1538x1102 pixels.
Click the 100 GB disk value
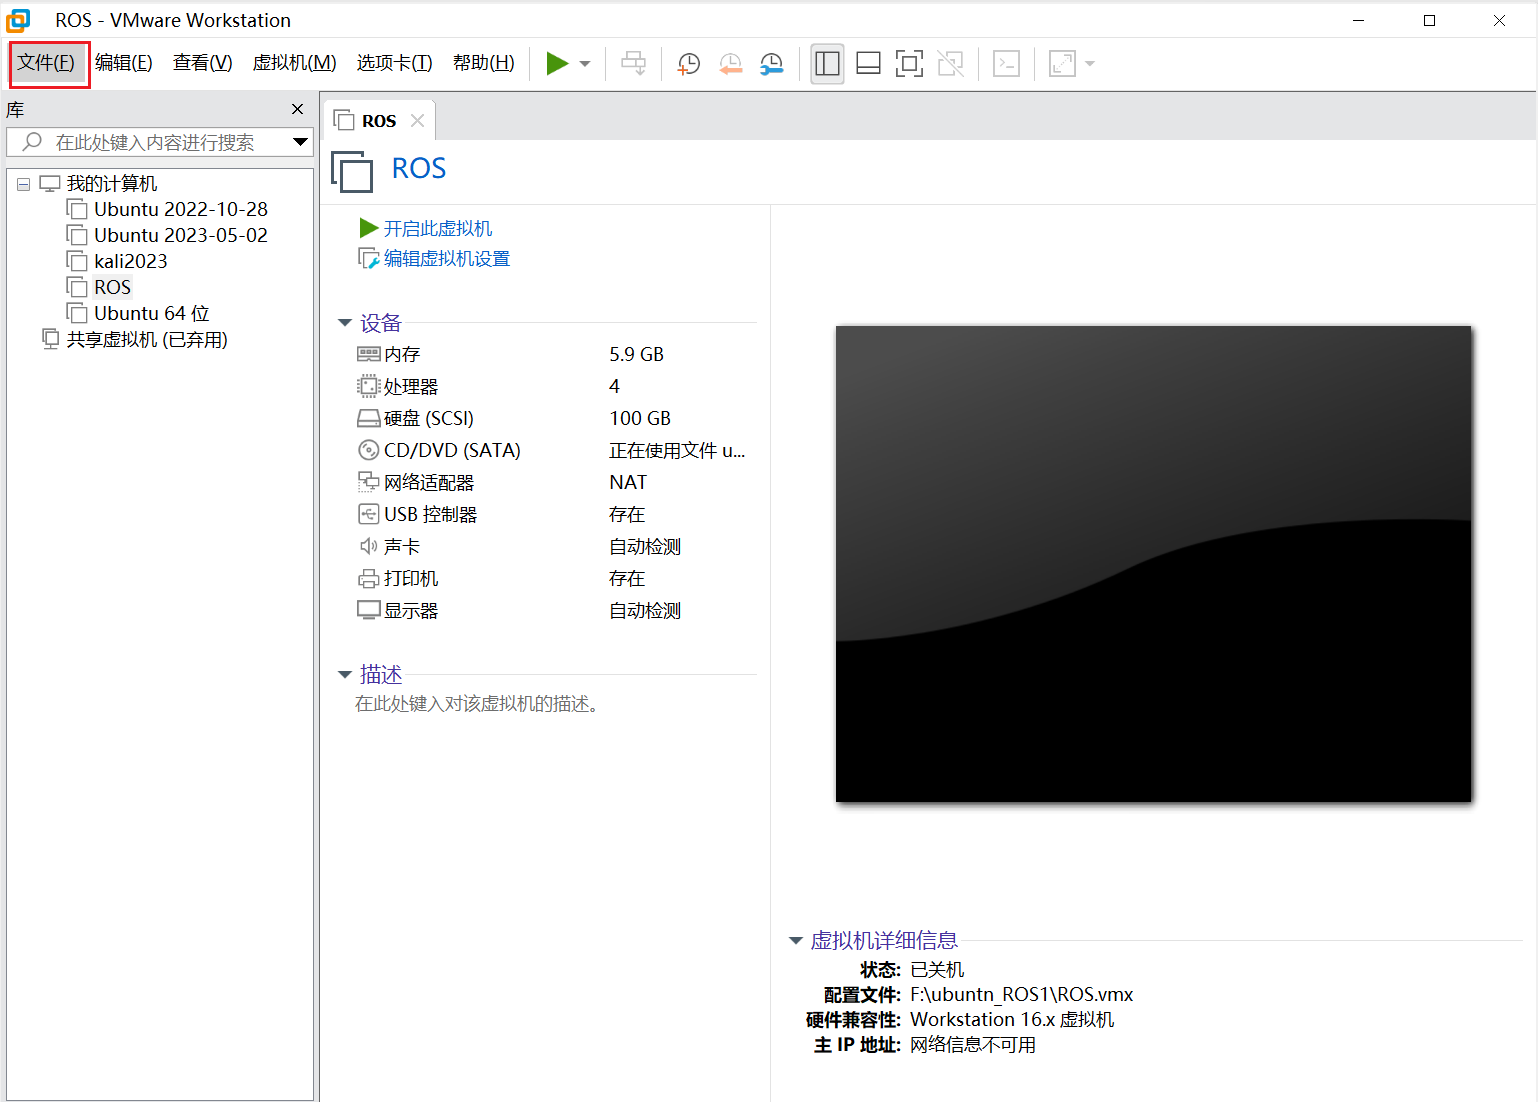point(640,418)
